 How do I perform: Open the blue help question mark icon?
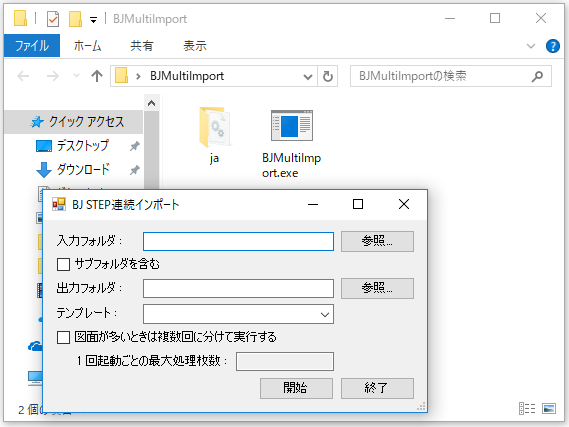(x=552, y=46)
